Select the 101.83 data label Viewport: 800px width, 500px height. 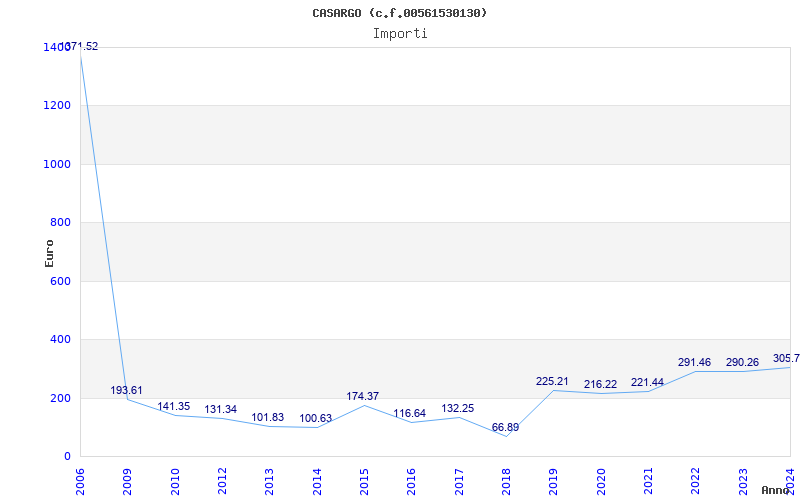click(x=267, y=417)
